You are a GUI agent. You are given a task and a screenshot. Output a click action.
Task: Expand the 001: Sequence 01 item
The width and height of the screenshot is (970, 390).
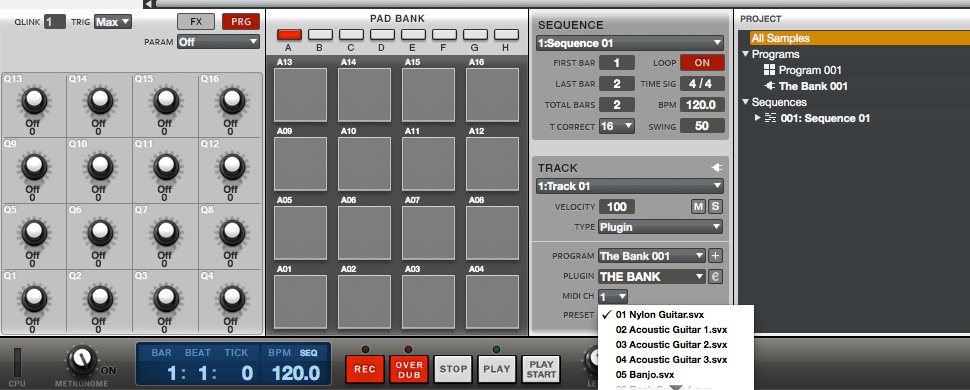coord(758,118)
